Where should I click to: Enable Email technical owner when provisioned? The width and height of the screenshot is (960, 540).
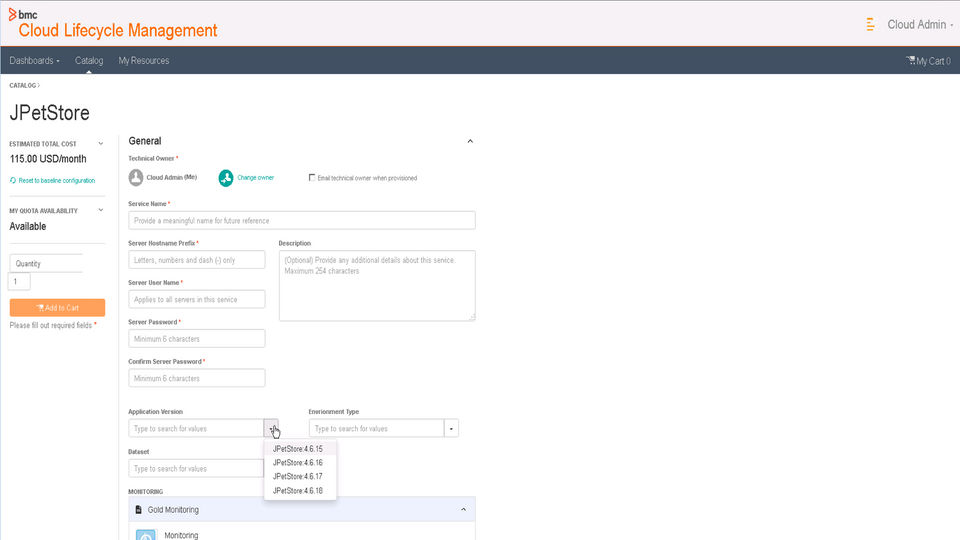point(312,178)
